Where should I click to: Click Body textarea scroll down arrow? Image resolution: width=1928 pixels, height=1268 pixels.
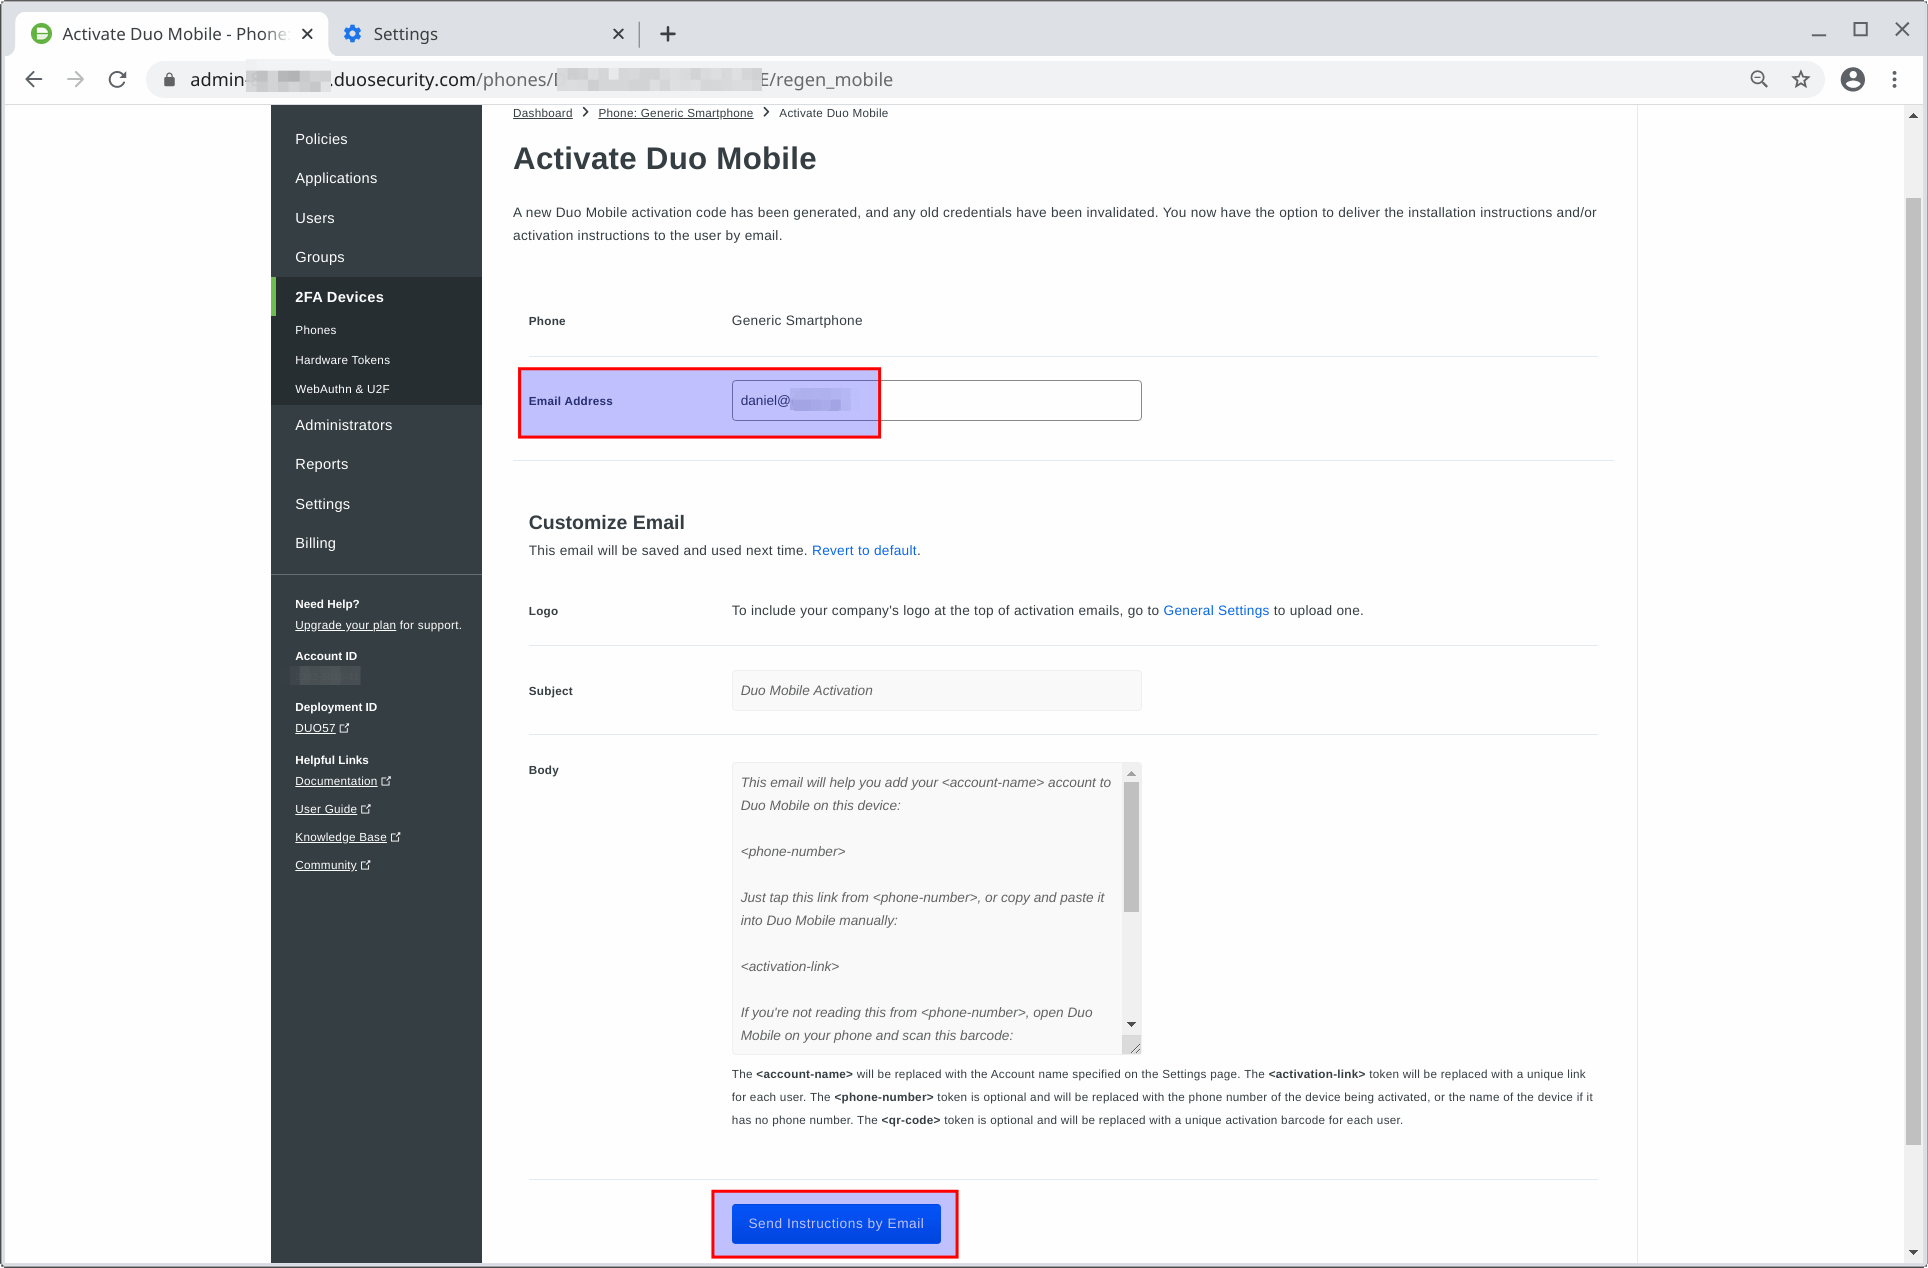(1131, 1024)
